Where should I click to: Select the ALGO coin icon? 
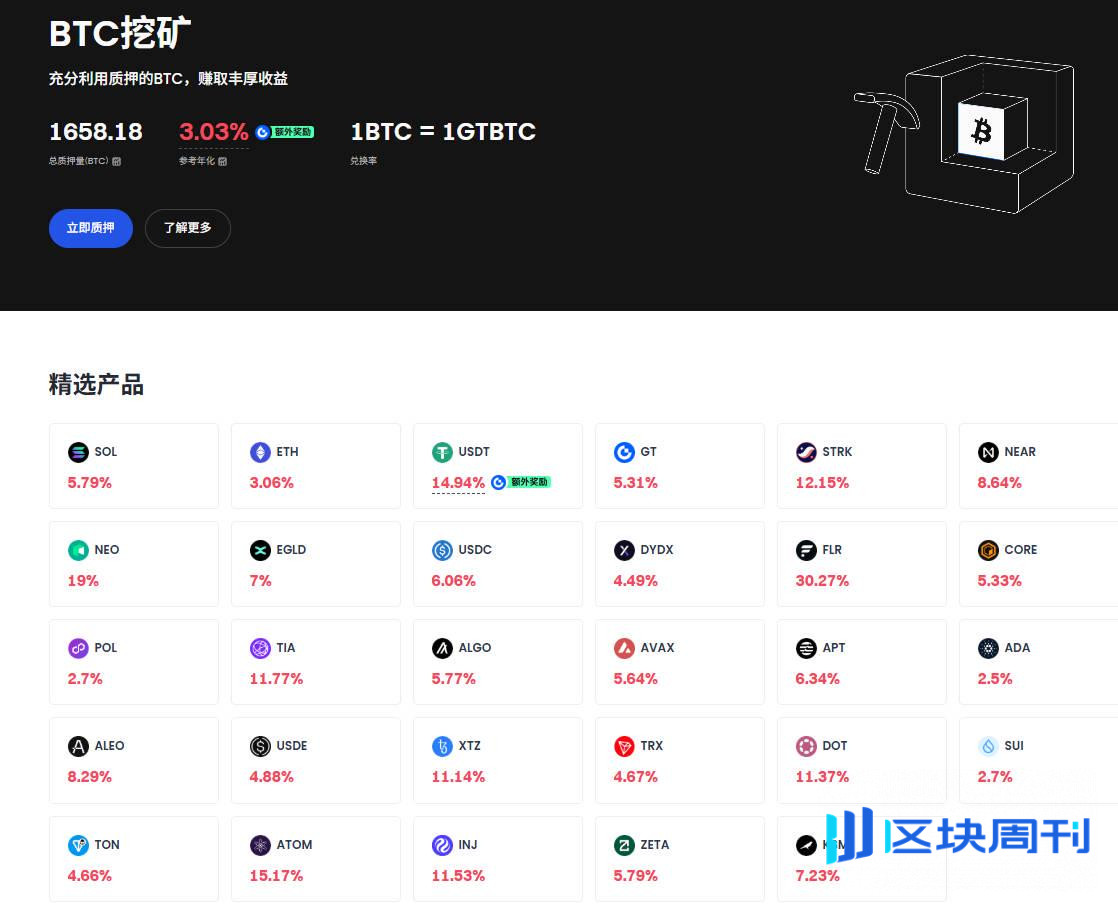coord(442,648)
